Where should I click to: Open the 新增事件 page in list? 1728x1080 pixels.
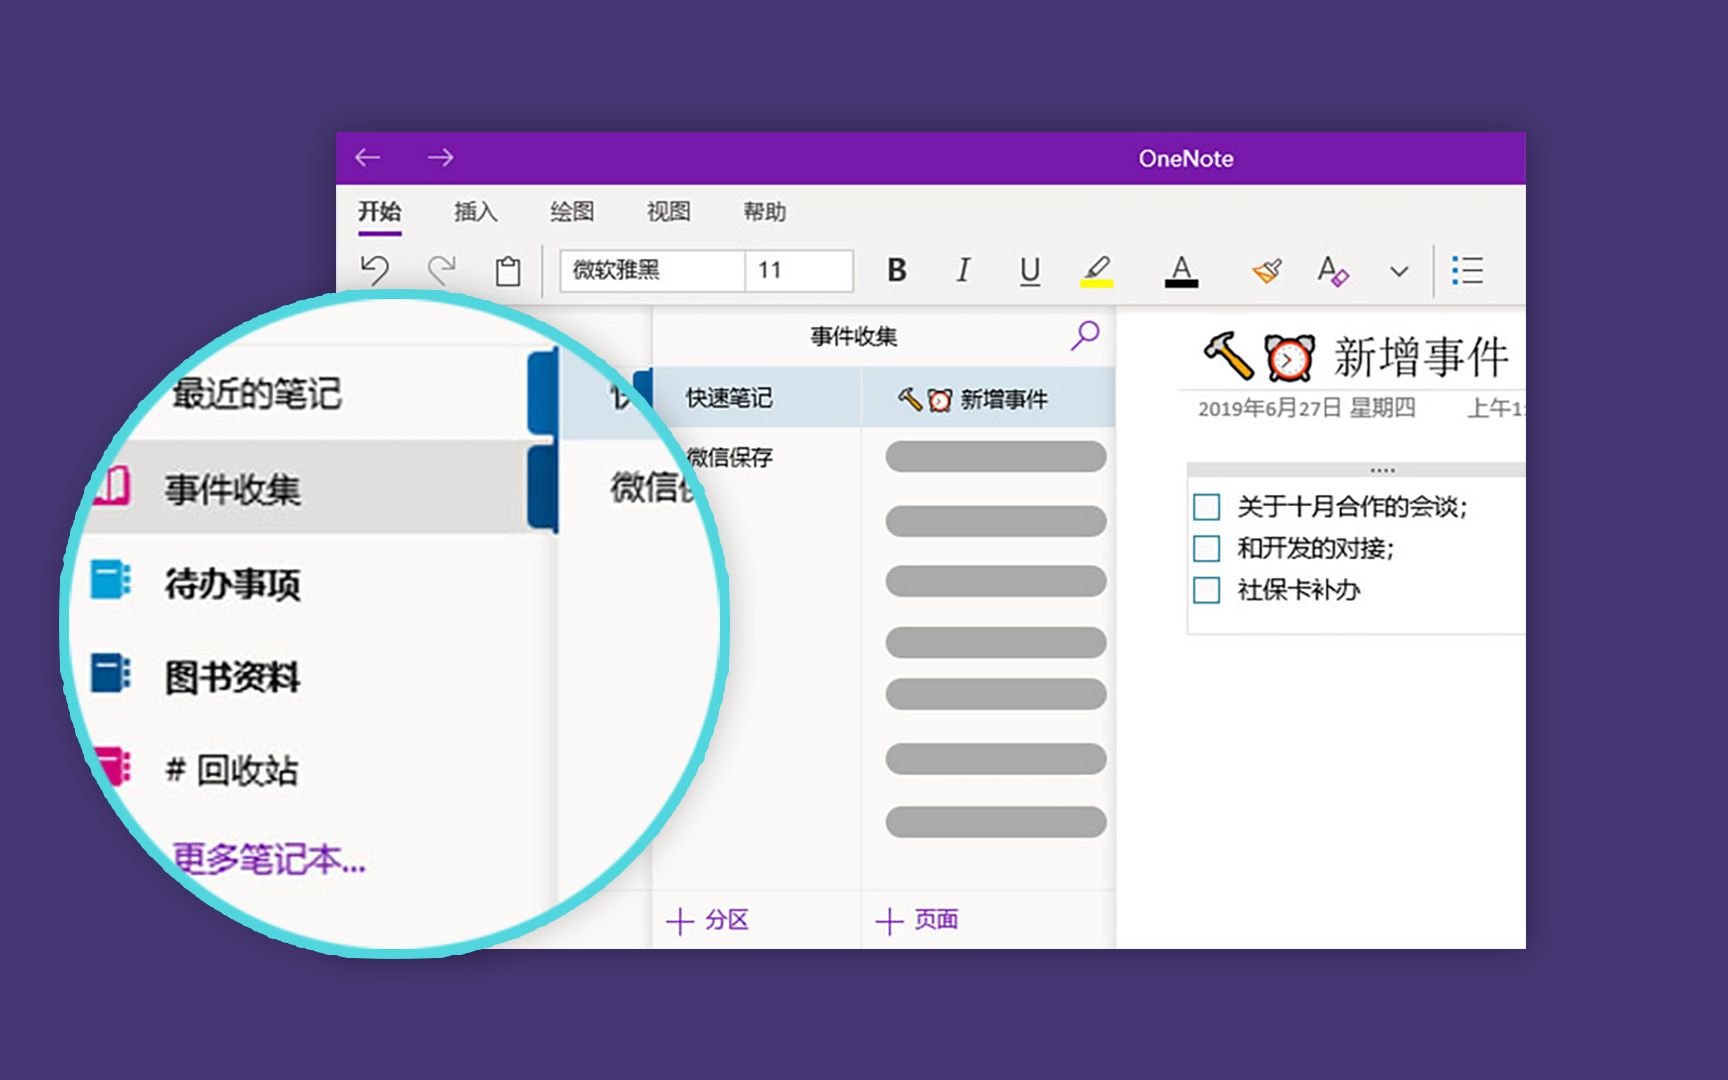coord(988,399)
